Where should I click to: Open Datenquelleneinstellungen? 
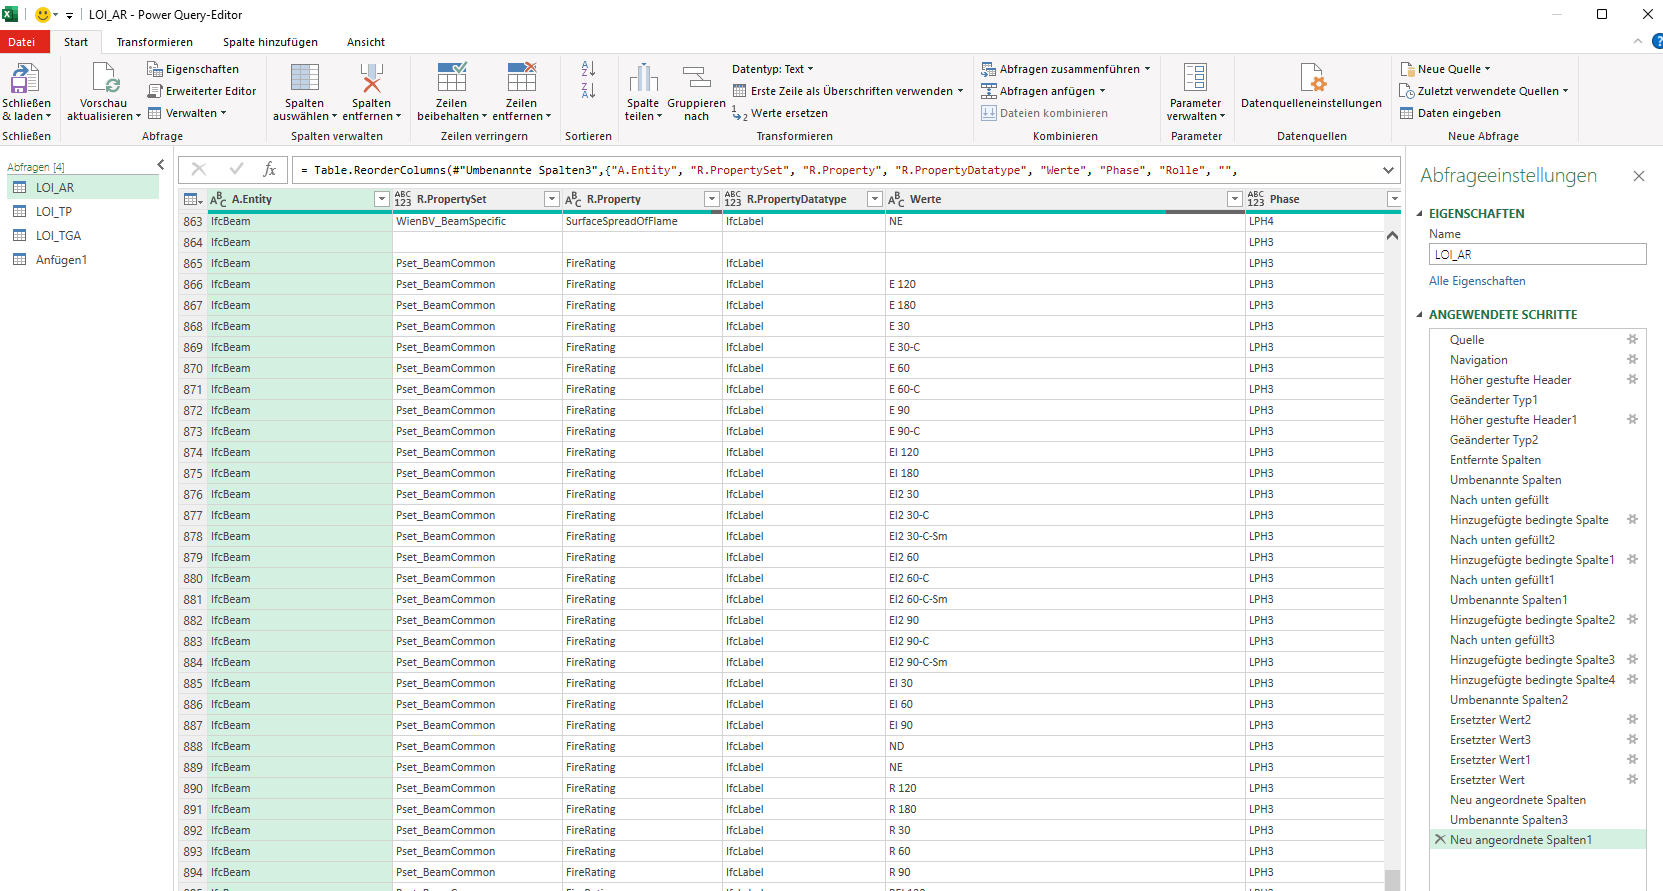pos(1311,91)
